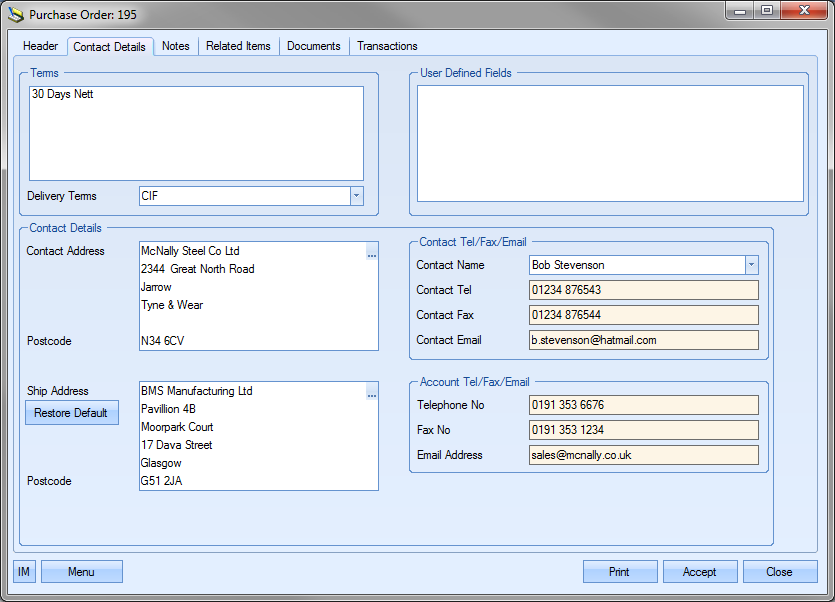
Task: Expand the Delivery Terms dropdown
Action: coord(356,196)
